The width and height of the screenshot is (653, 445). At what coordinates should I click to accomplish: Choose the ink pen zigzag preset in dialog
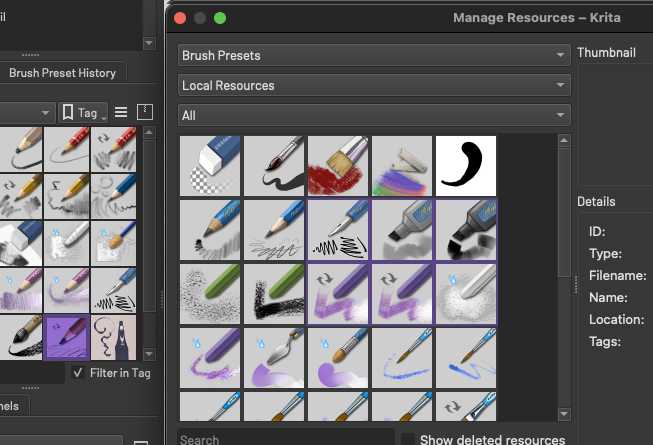point(338,230)
